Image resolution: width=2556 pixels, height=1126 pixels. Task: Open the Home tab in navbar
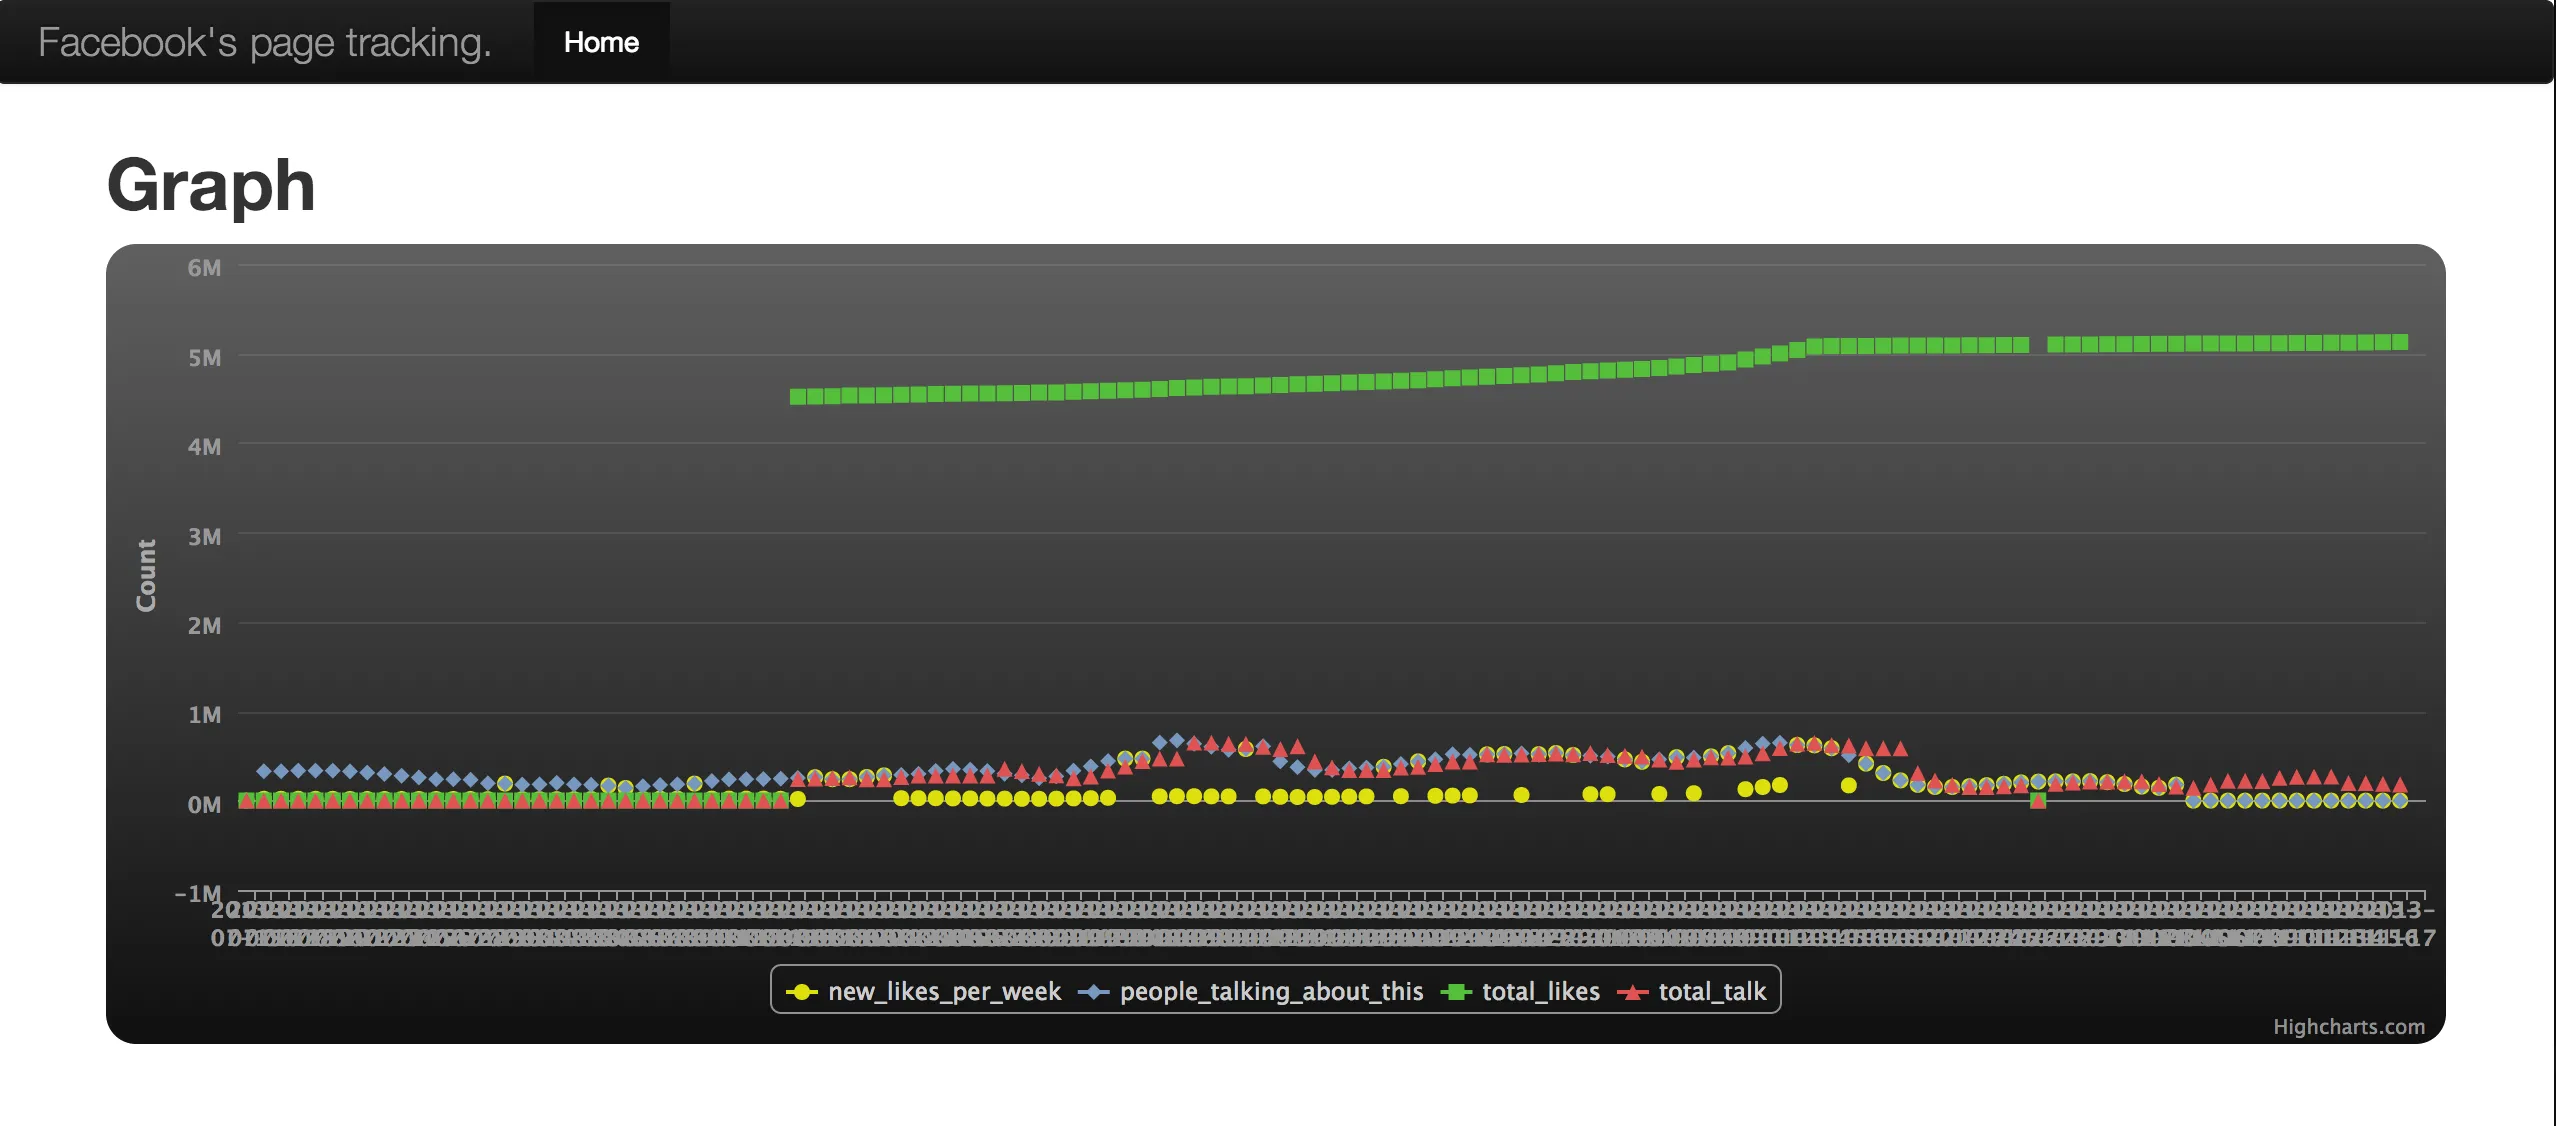(x=601, y=42)
